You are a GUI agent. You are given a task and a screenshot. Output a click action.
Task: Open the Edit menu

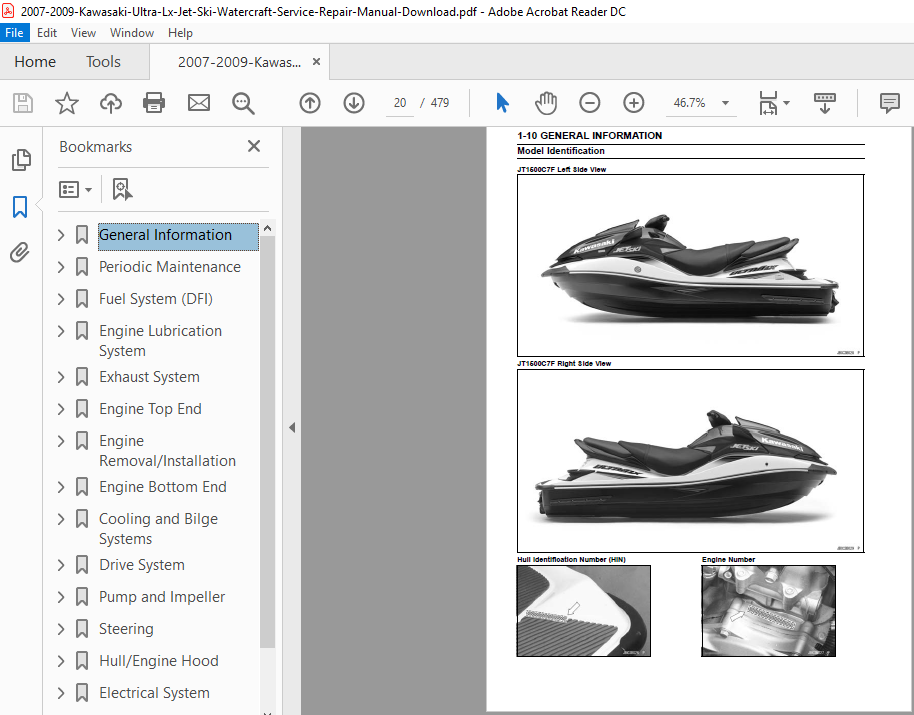pos(47,33)
